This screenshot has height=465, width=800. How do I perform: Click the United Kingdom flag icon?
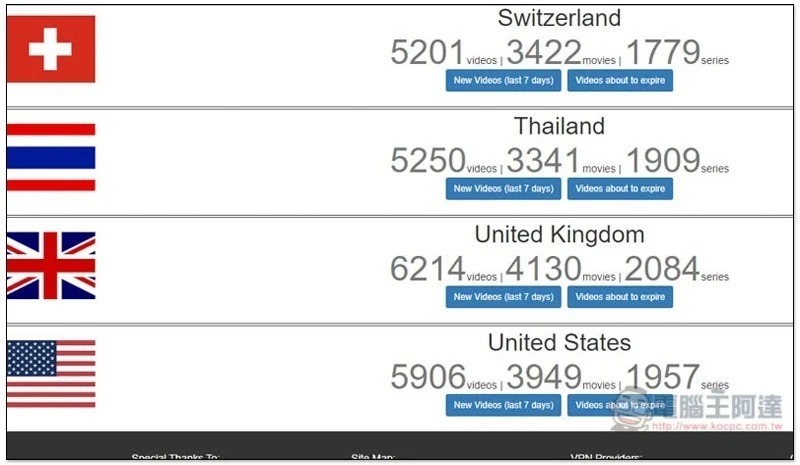pyautogui.click(x=51, y=265)
